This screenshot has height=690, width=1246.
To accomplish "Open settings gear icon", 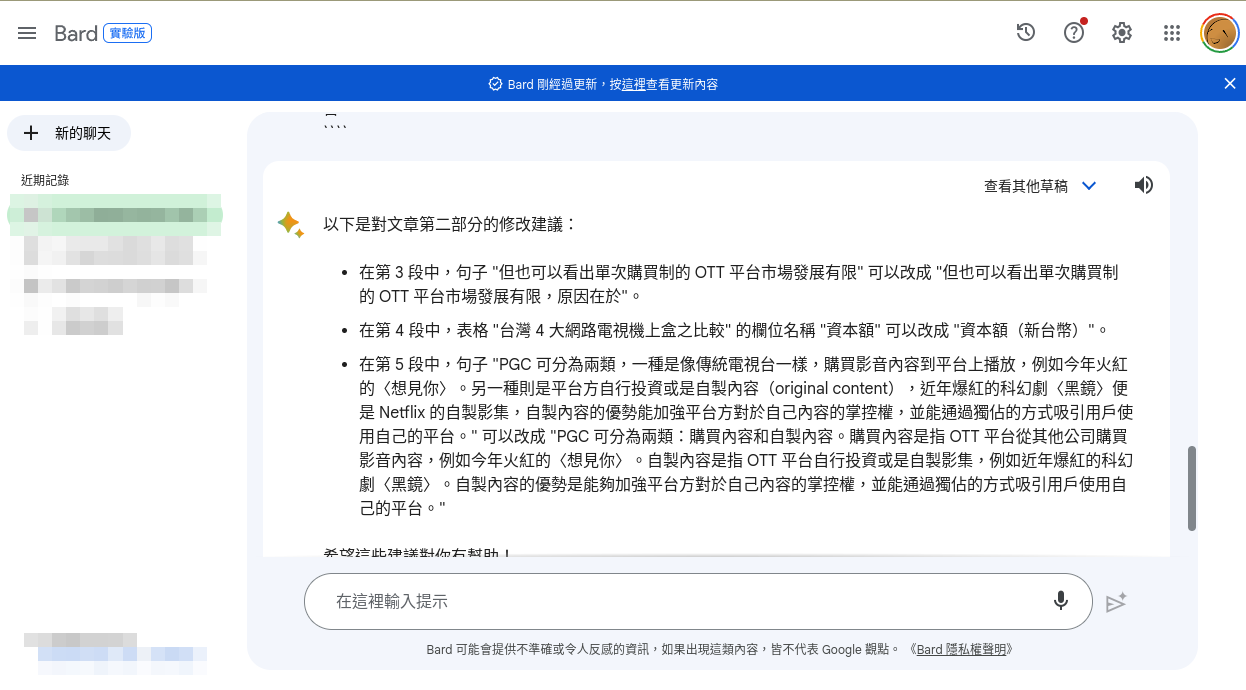I will click(x=1122, y=33).
